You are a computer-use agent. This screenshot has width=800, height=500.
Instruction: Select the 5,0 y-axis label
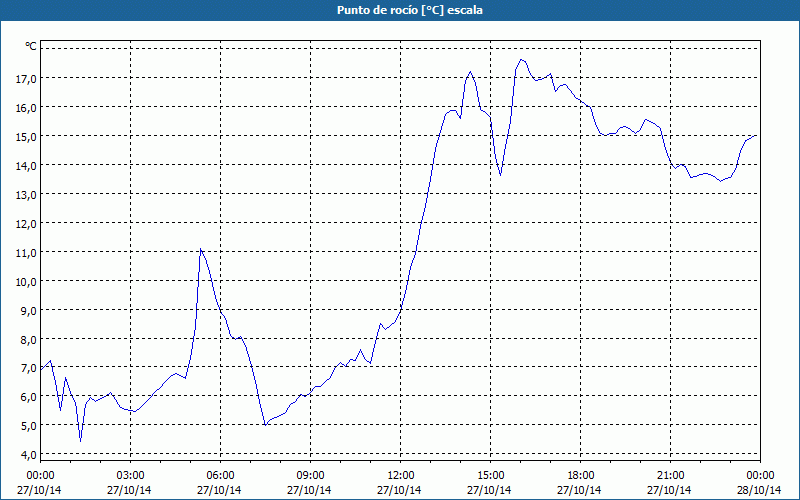(x=30, y=426)
